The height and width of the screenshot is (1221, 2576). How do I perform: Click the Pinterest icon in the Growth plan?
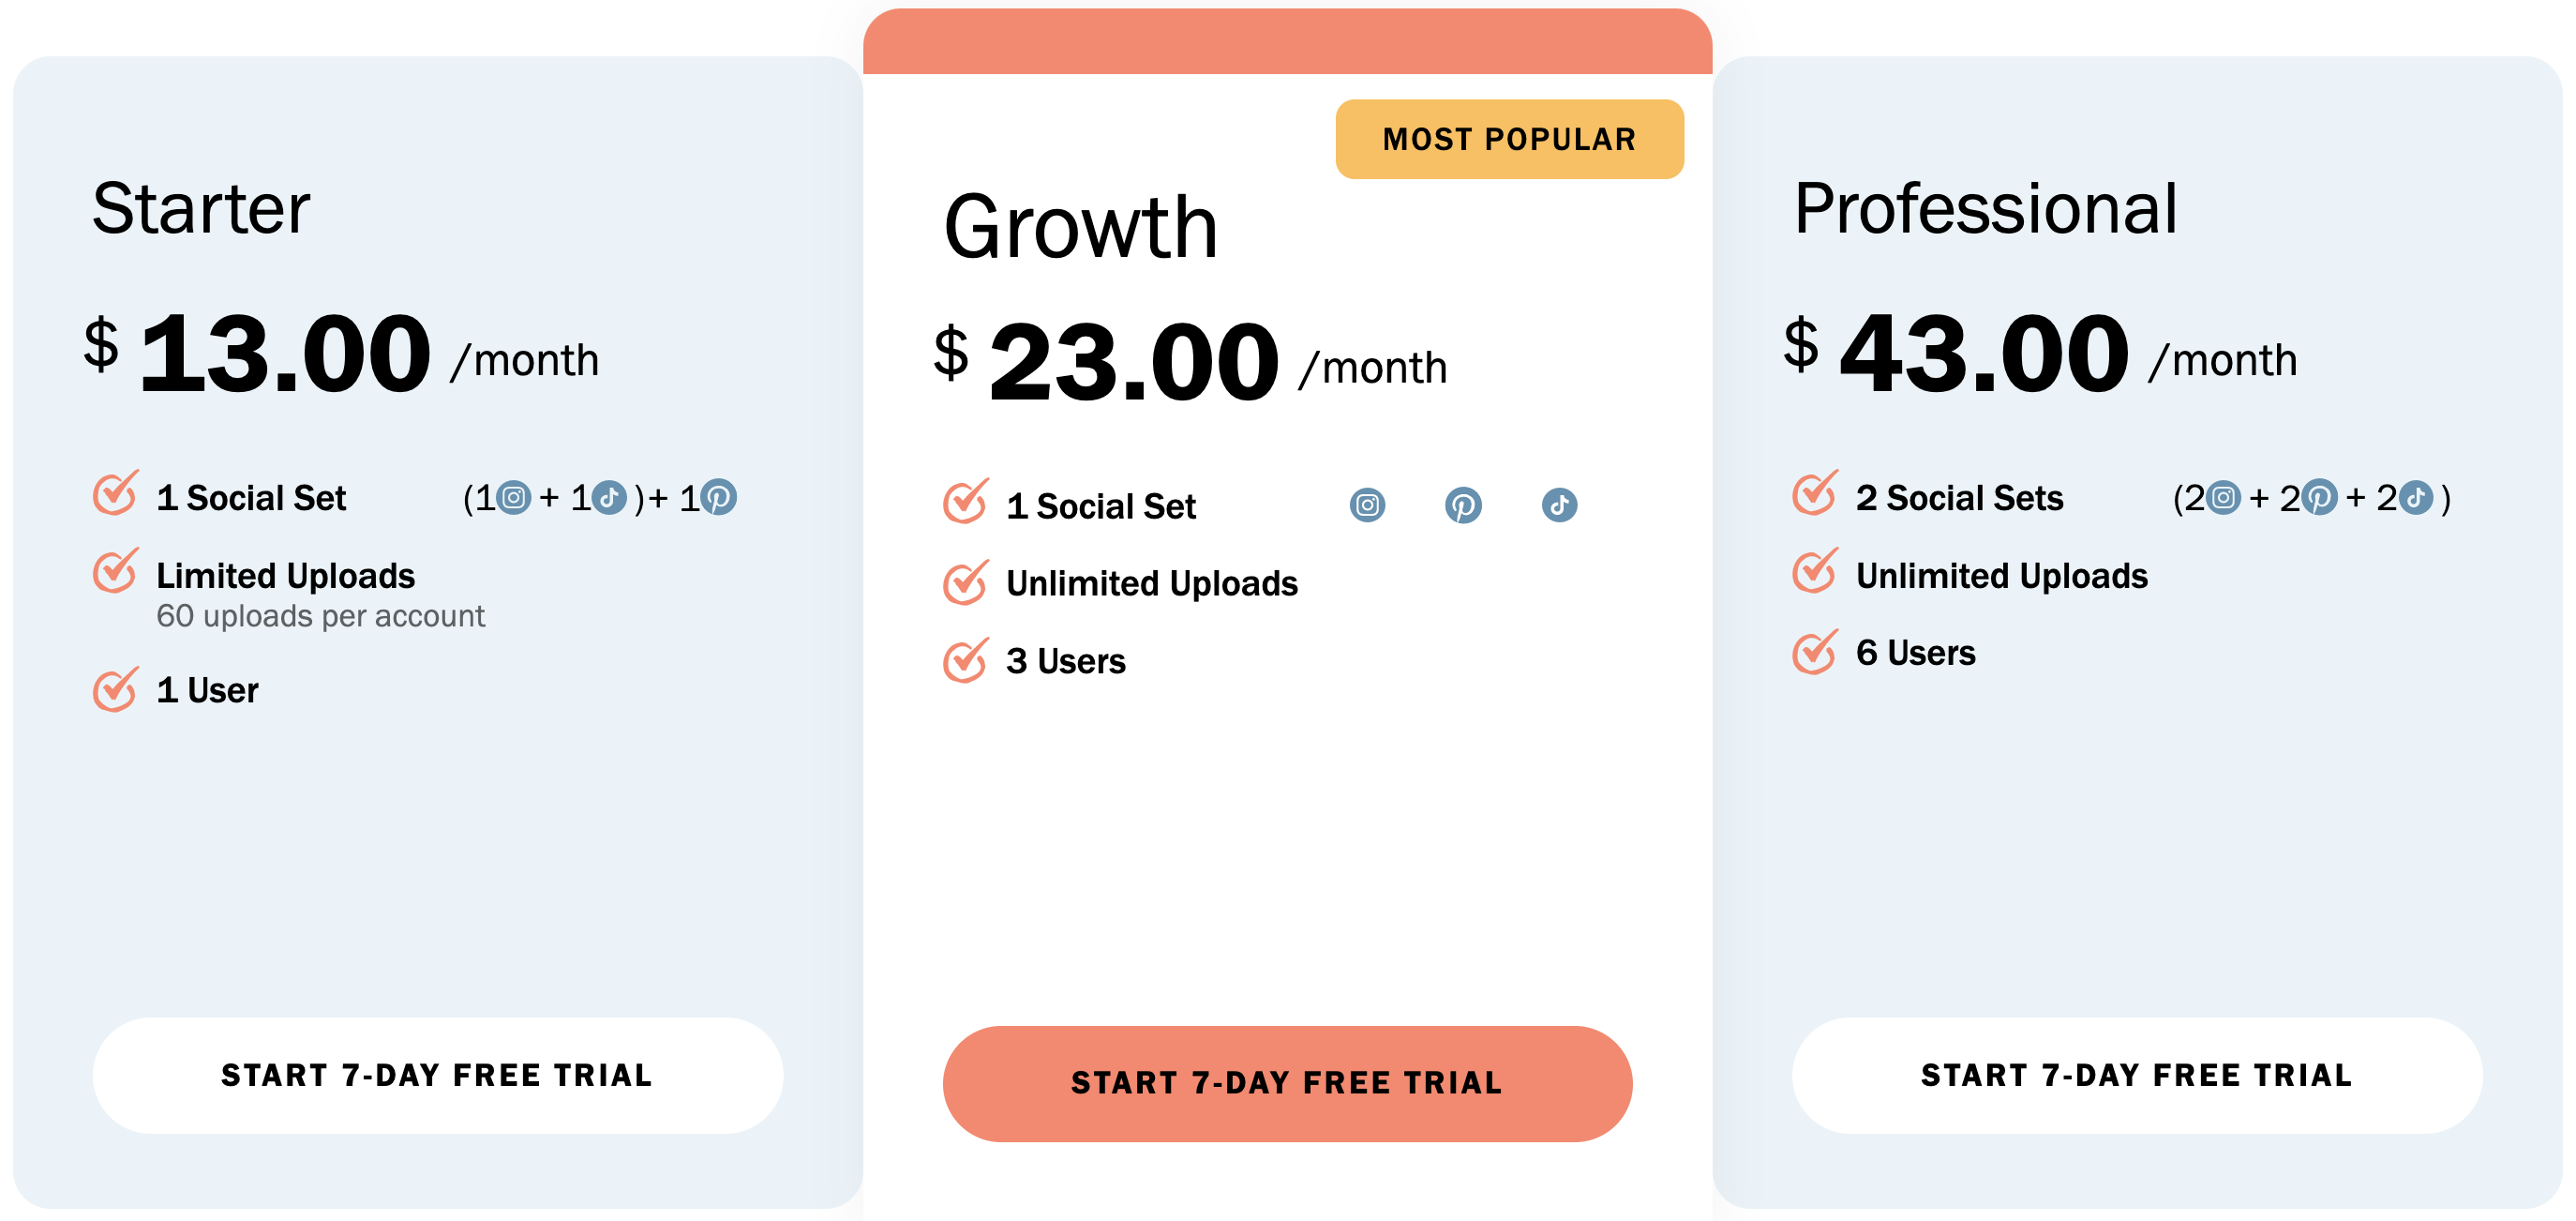(x=1463, y=505)
